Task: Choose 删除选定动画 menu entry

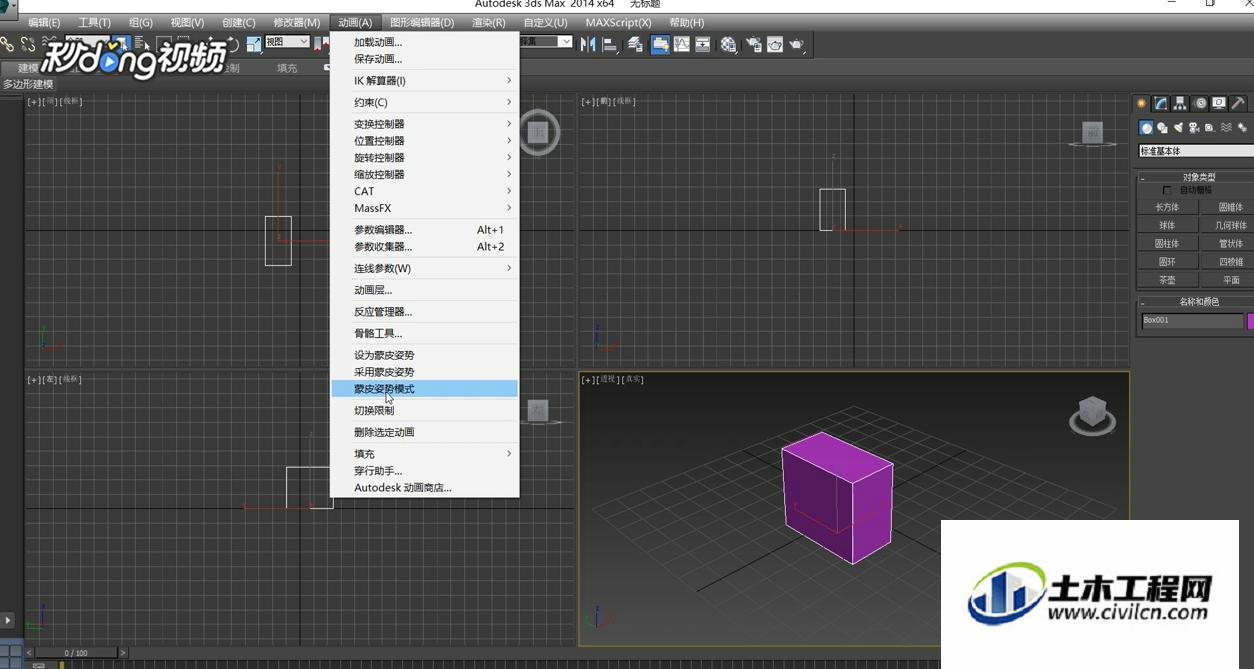Action: click(x=425, y=433)
